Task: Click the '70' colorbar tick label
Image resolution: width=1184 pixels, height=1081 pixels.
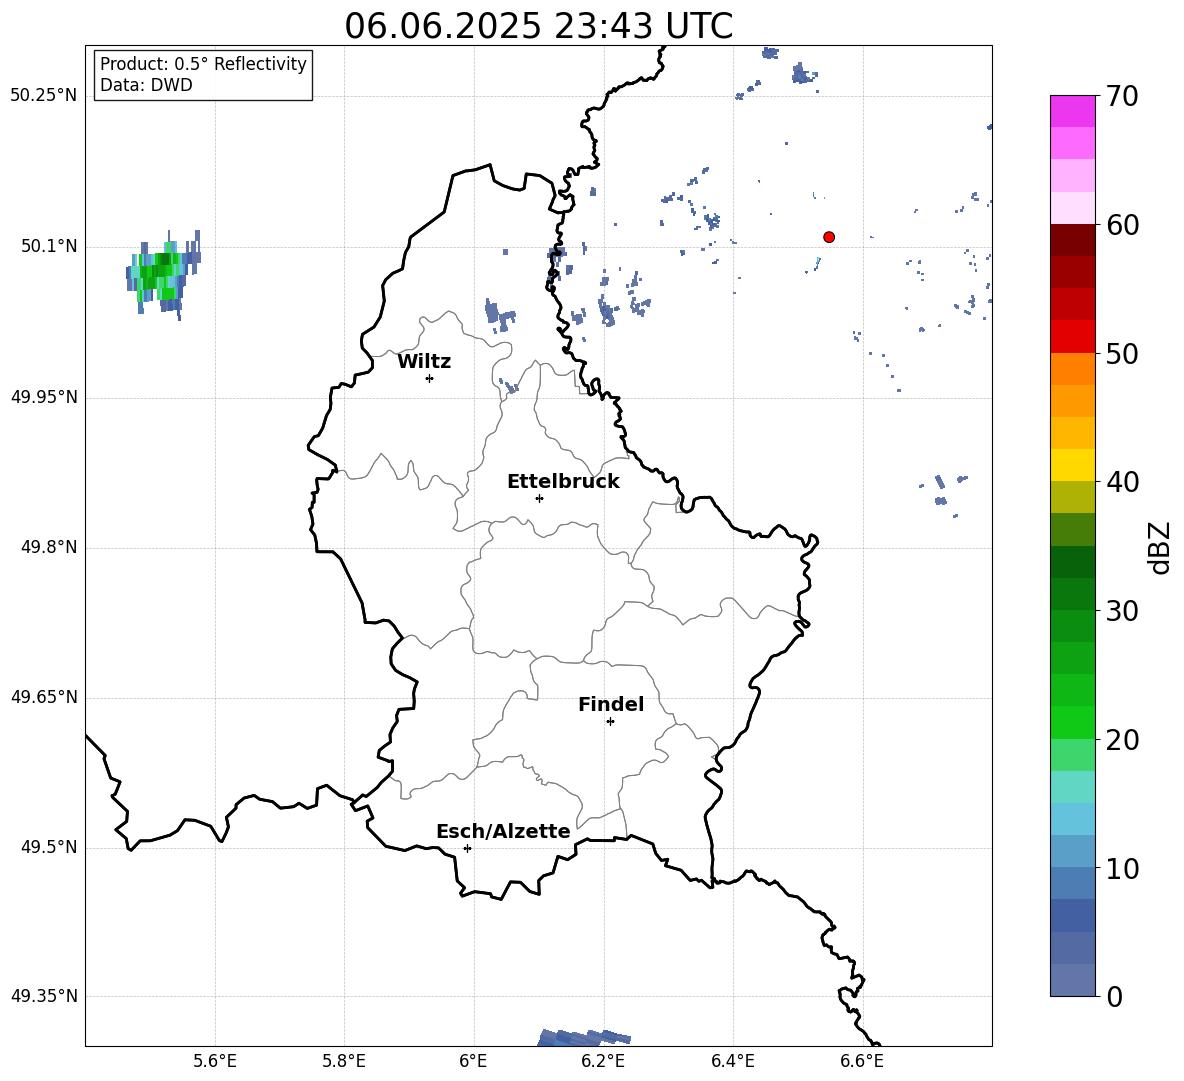Action: [1122, 96]
